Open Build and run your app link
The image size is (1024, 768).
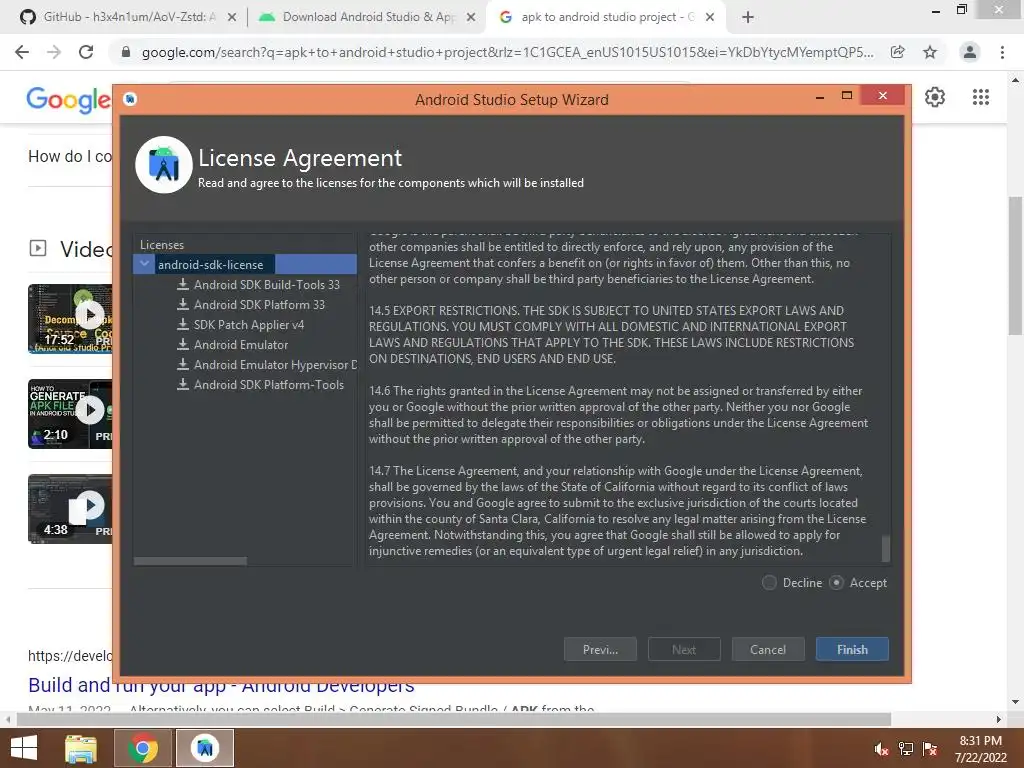(221, 686)
